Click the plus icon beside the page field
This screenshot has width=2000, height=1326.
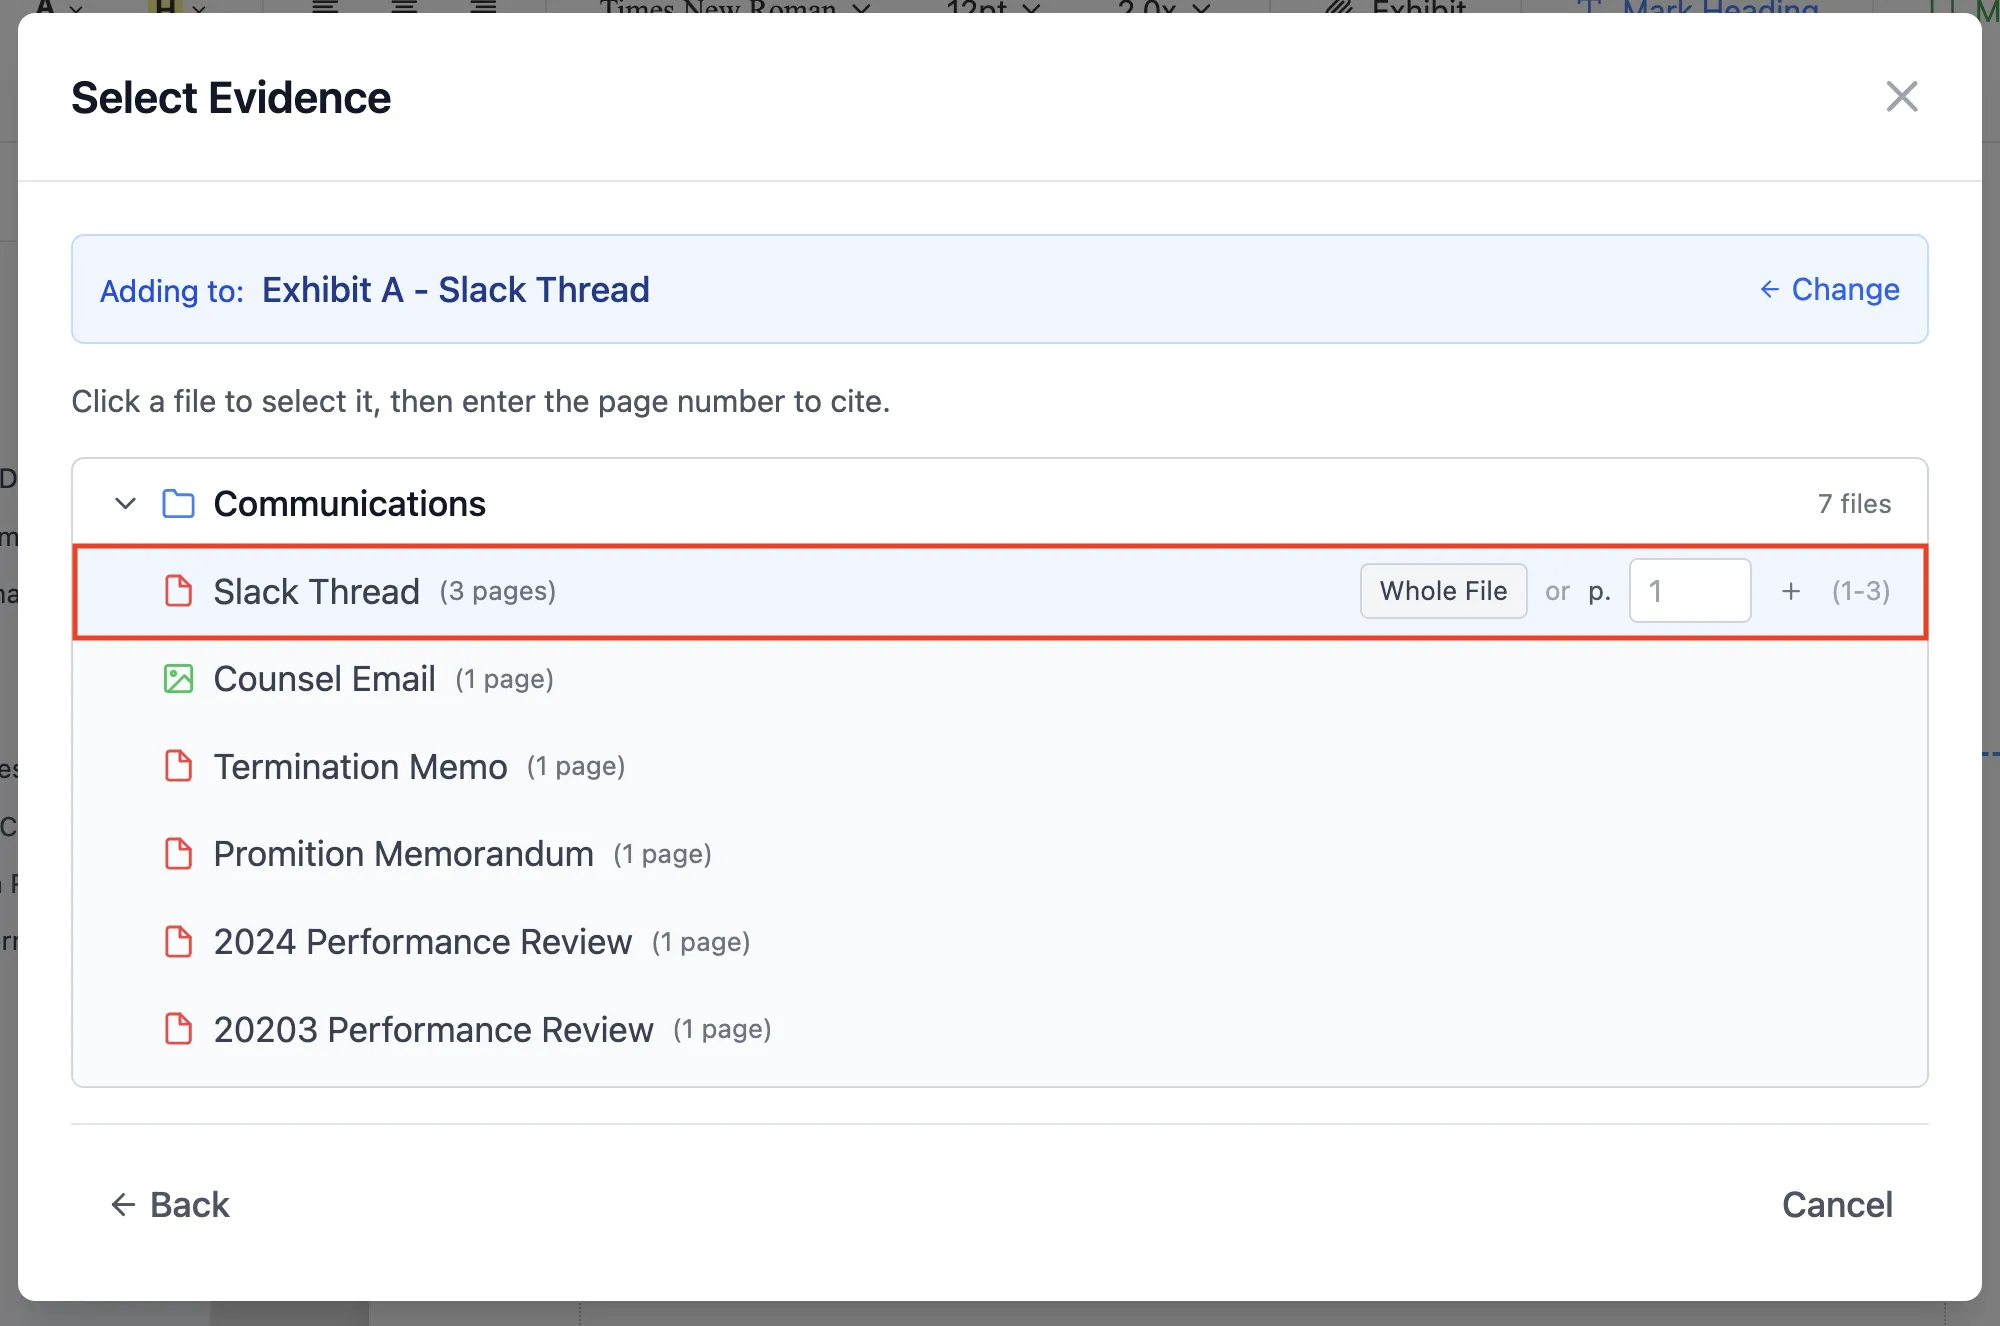point(1791,591)
